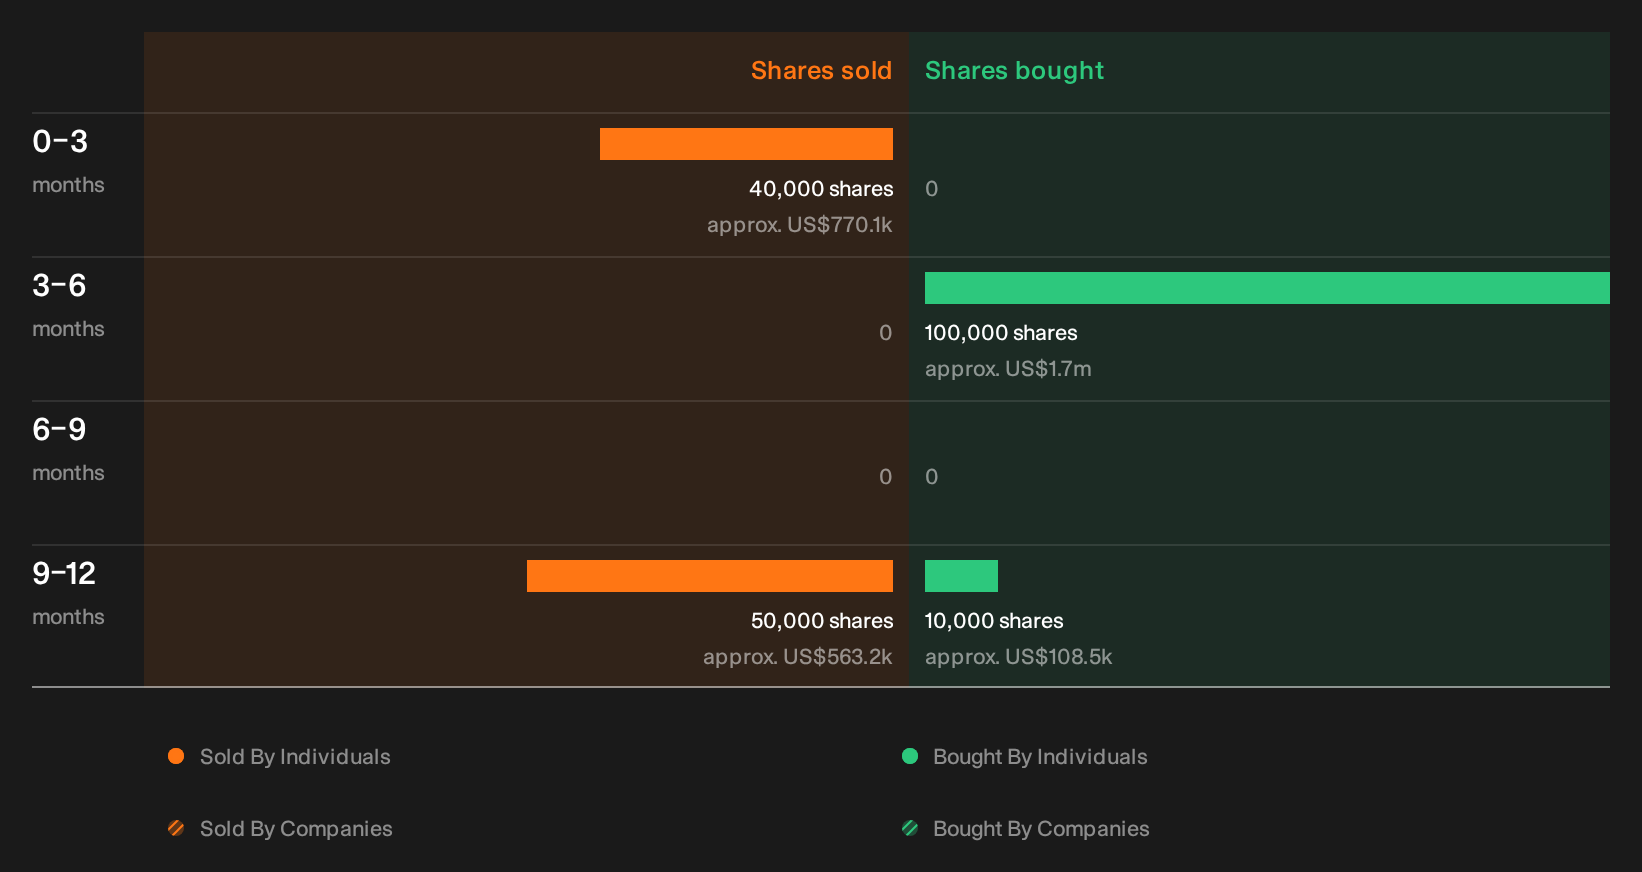Click the Shares bought column header
This screenshot has width=1642, height=872.
(x=1014, y=71)
